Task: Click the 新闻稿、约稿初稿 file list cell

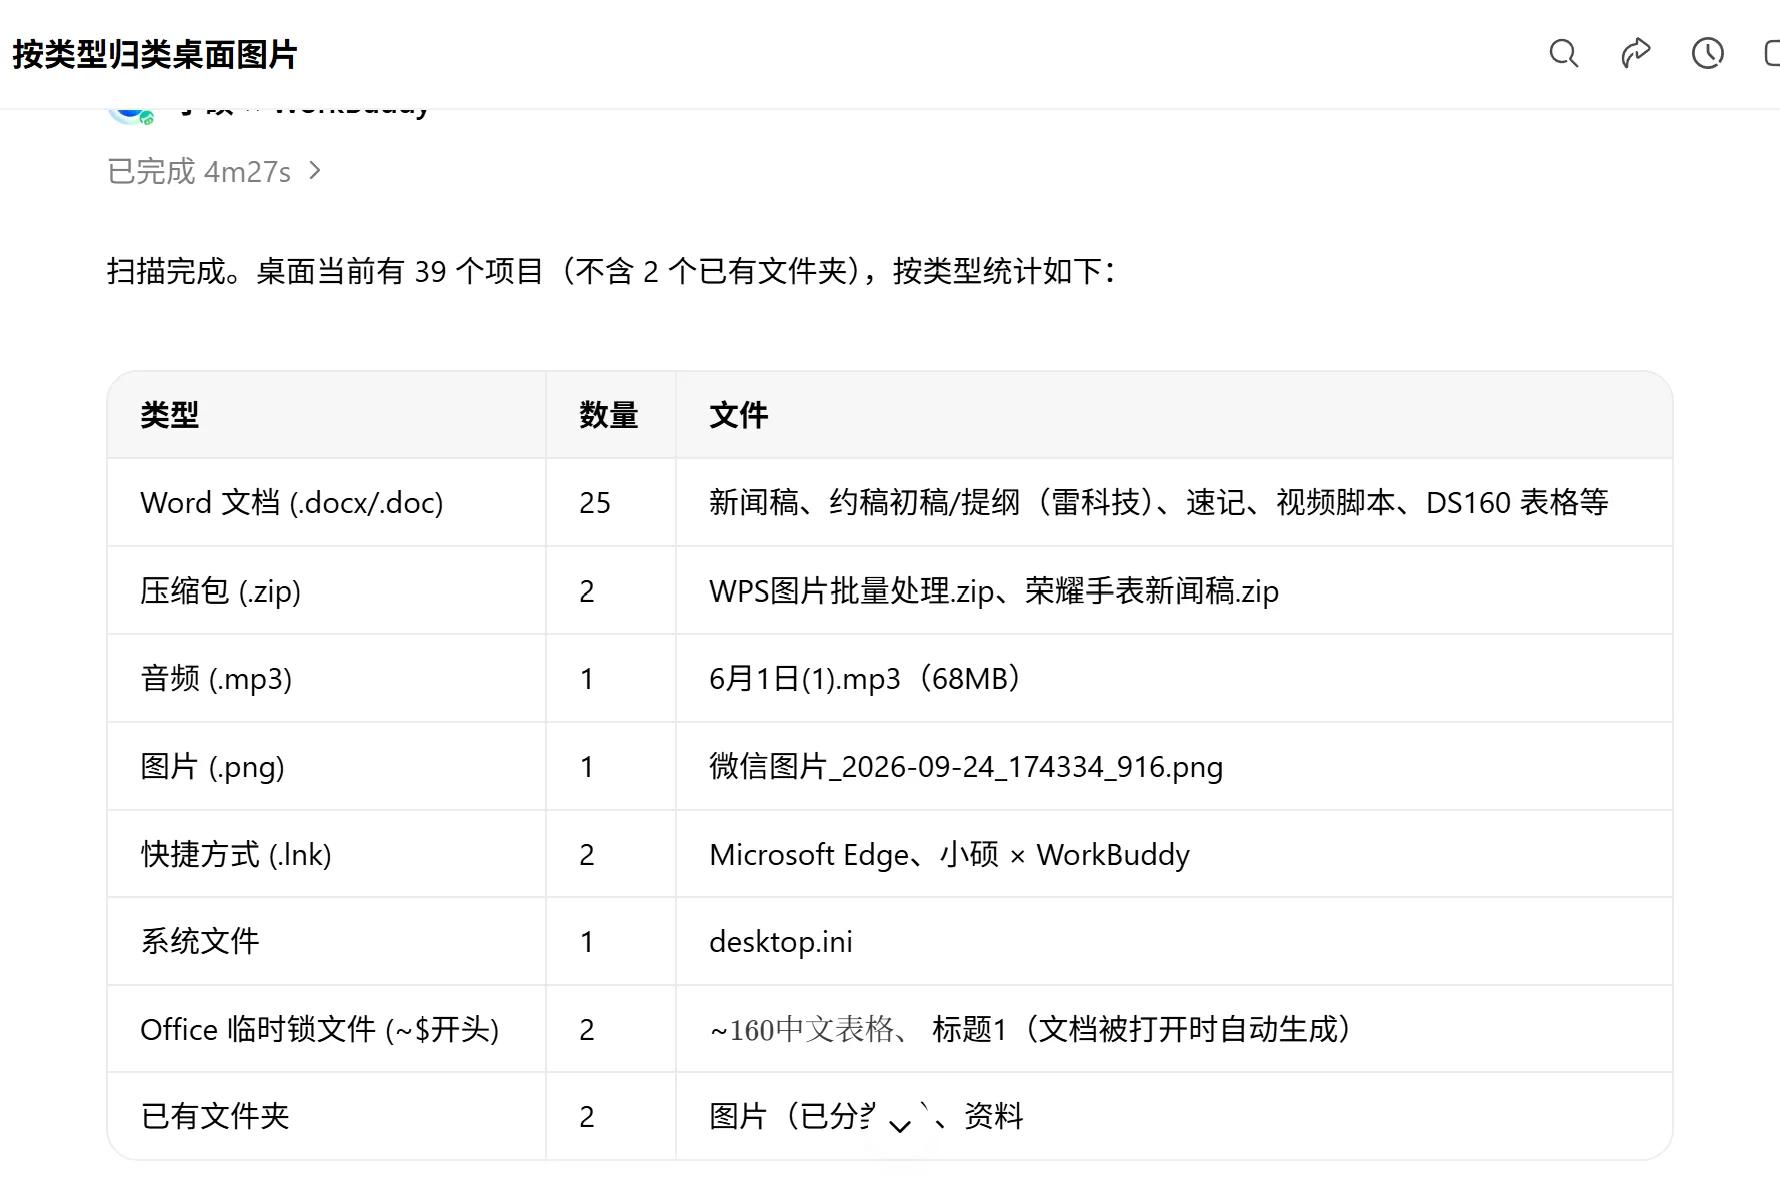Action: 1174,502
